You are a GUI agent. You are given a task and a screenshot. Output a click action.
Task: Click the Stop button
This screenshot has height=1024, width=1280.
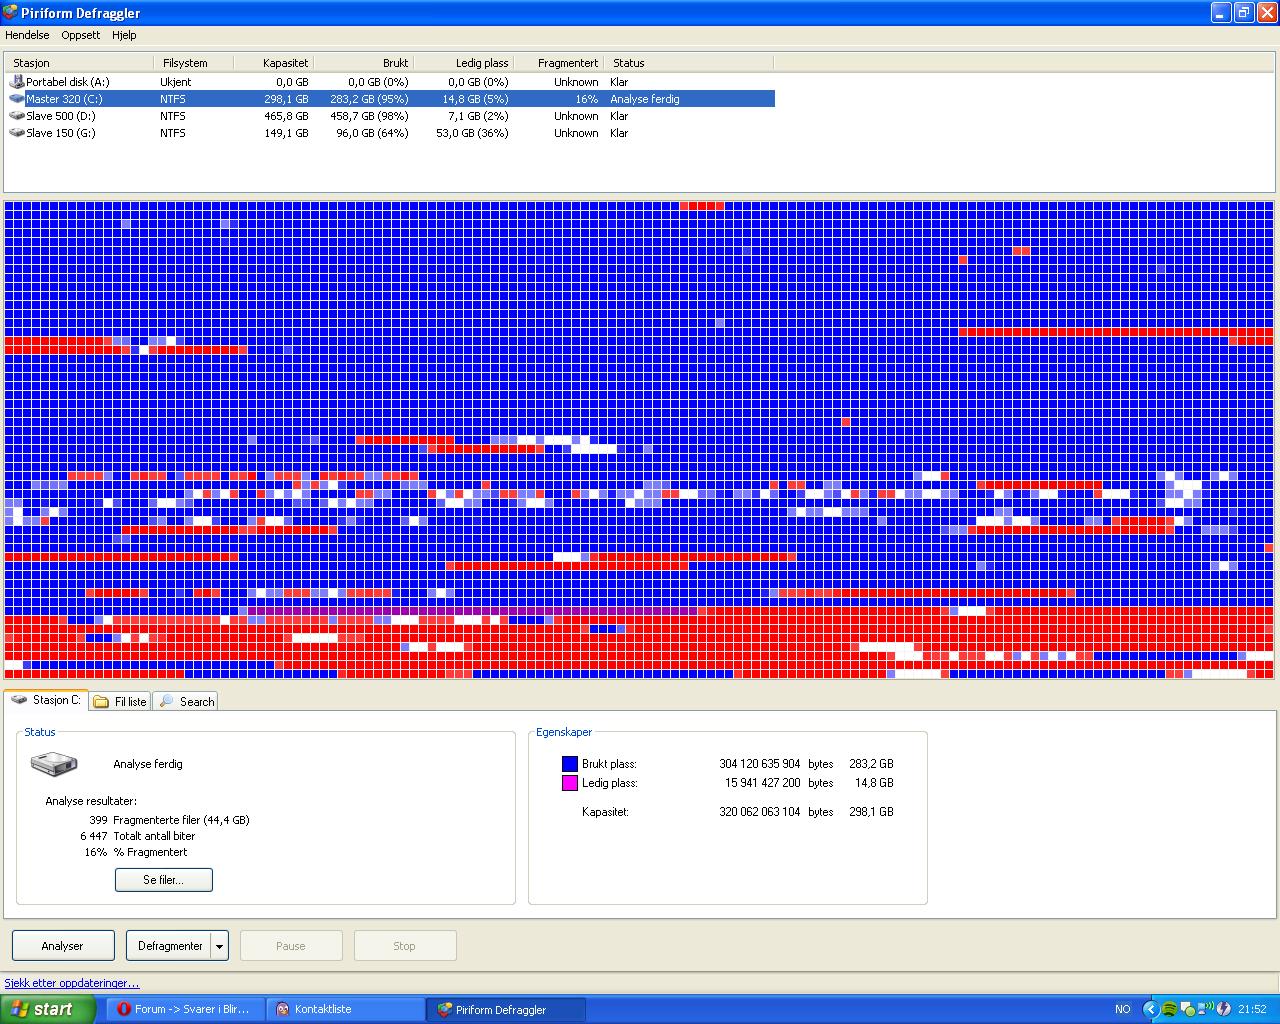click(404, 946)
